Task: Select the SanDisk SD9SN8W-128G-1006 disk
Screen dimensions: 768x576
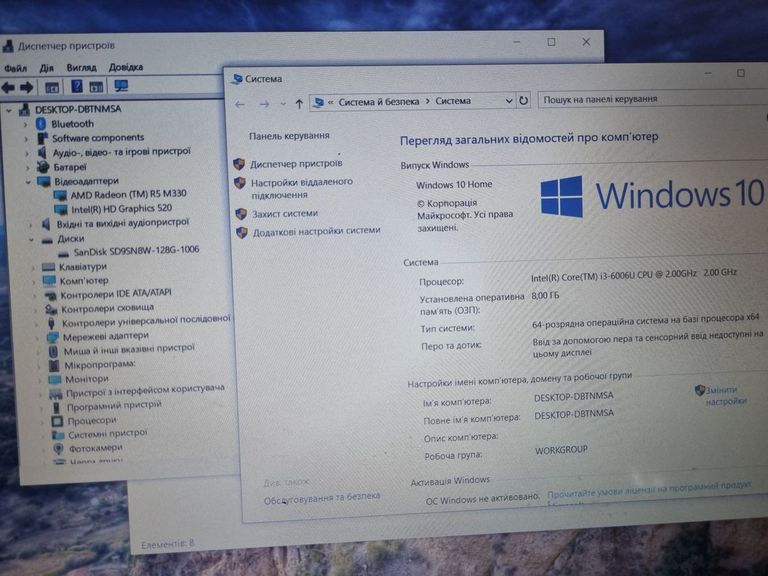Action: click(x=136, y=251)
